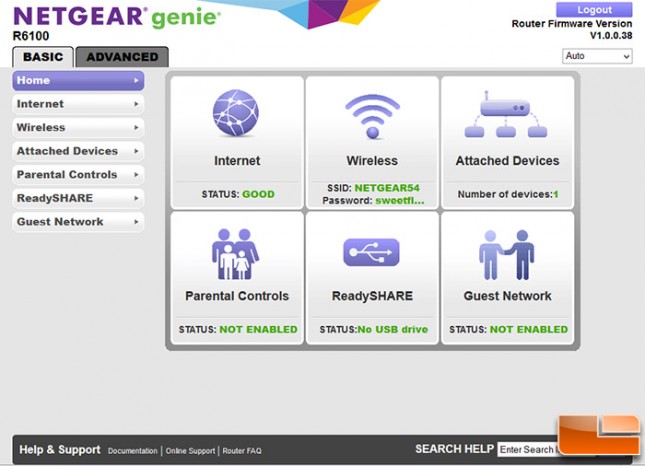The image size is (645, 466).
Task: Open the Attached Devices router diagram icon
Action: (x=506, y=114)
